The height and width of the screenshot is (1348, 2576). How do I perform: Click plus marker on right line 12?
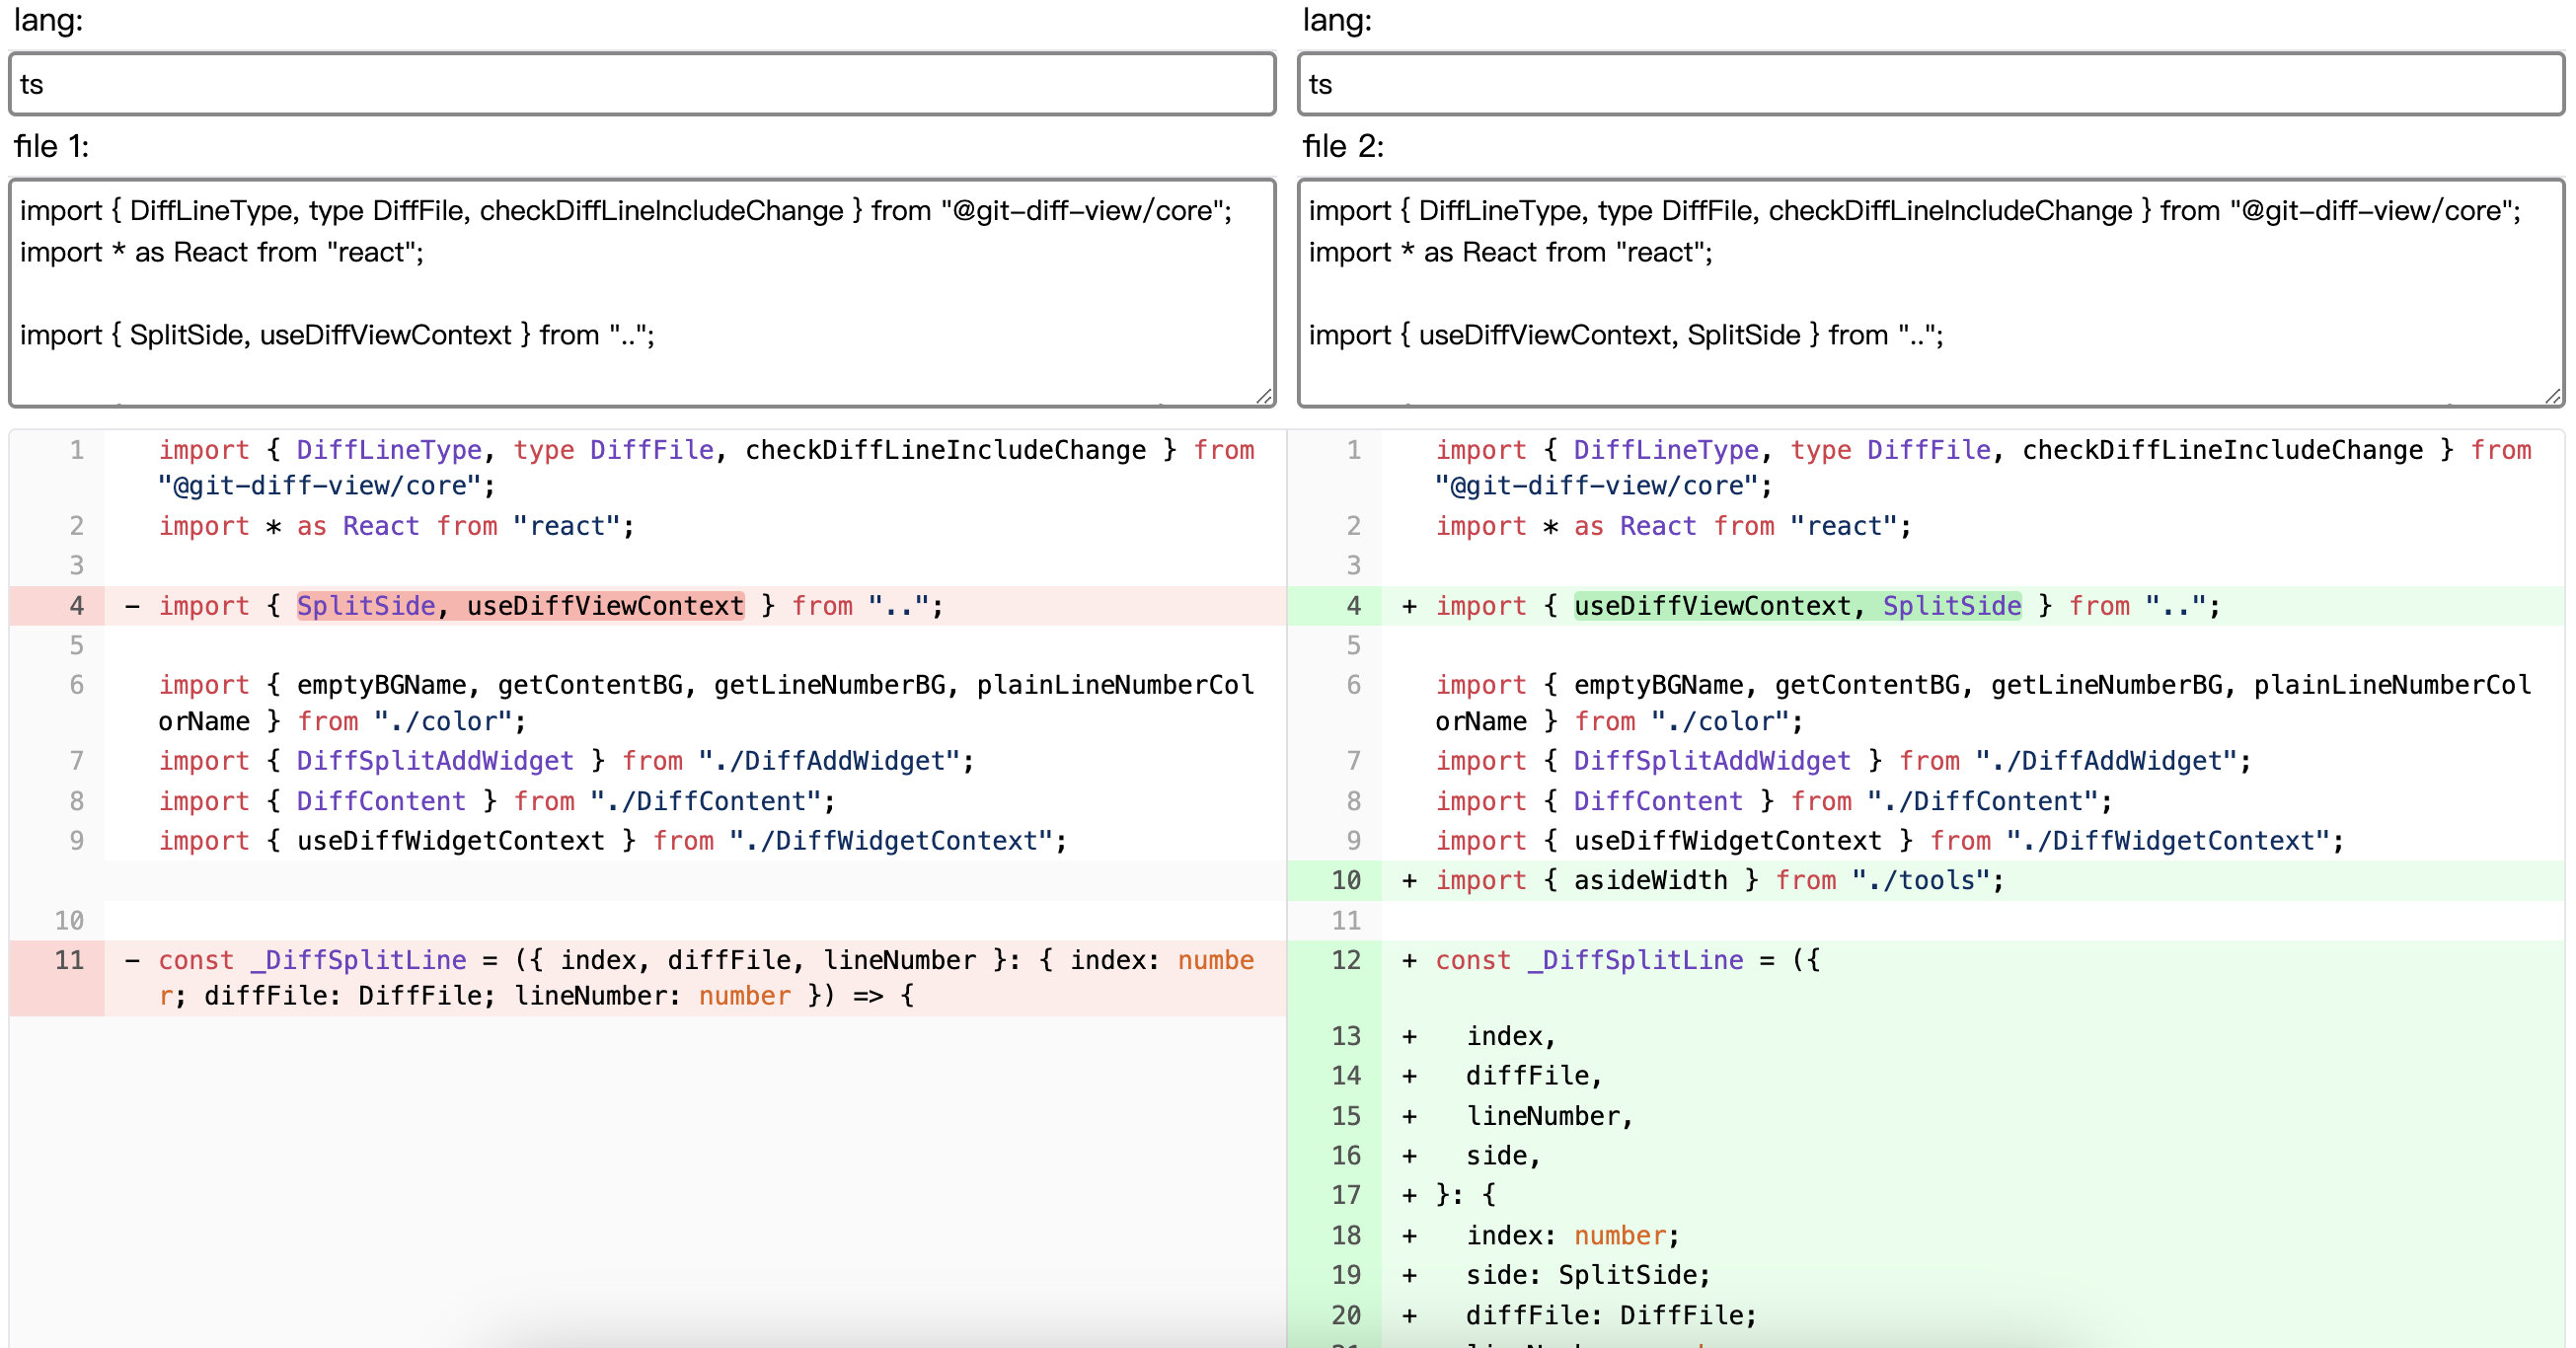[1409, 961]
